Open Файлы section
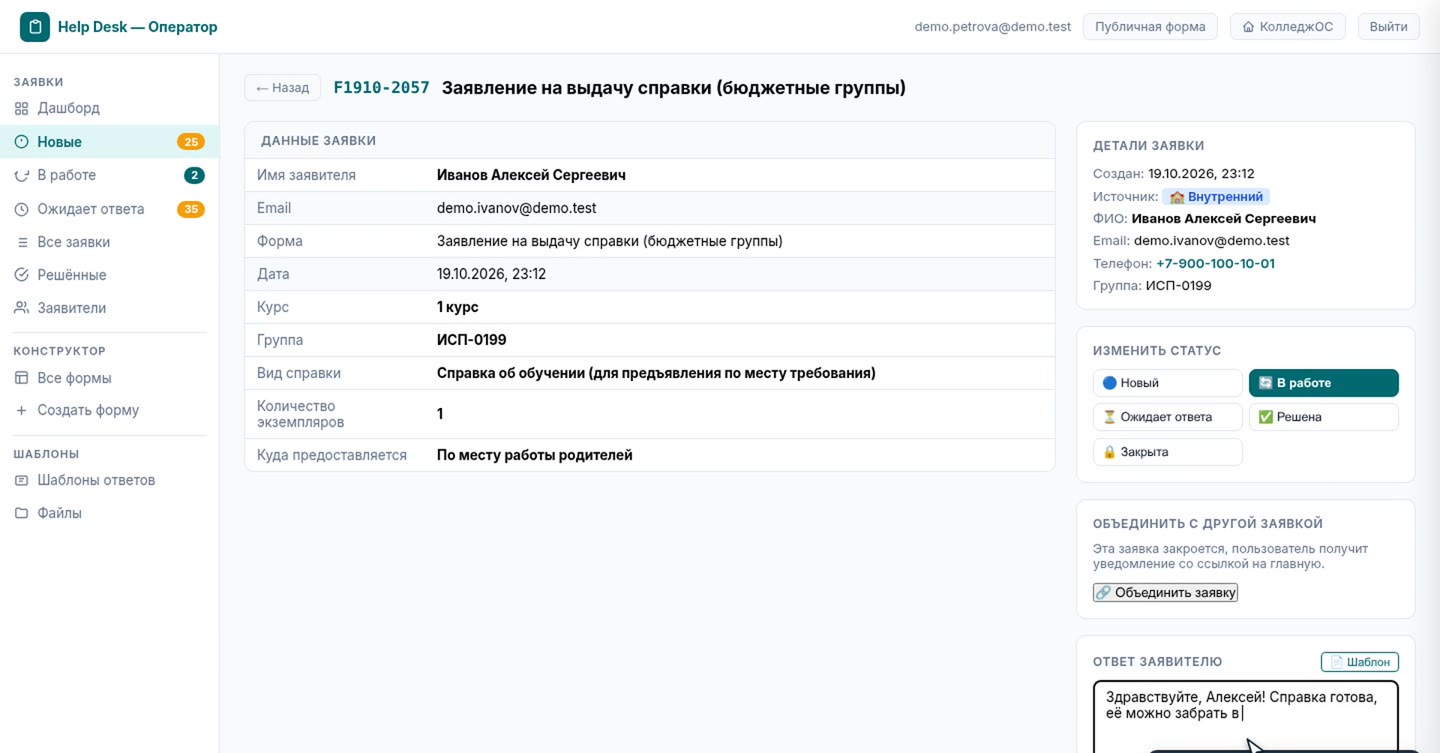 pyautogui.click(x=109, y=513)
